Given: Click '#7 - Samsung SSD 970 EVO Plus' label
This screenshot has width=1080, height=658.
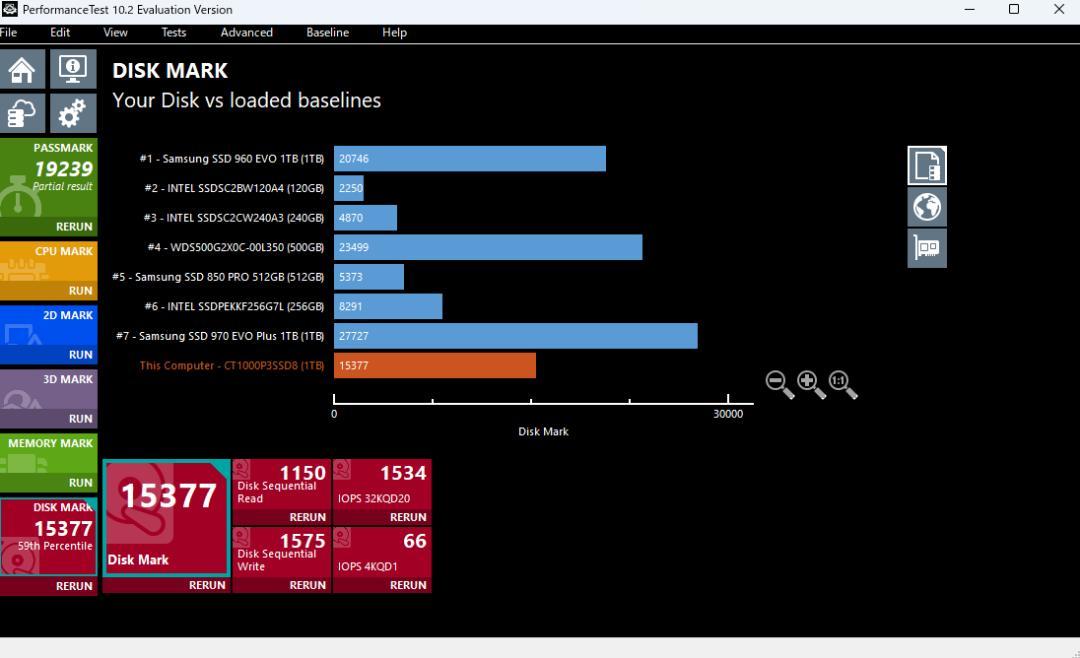Looking at the screenshot, I should (x=220, y=336).
